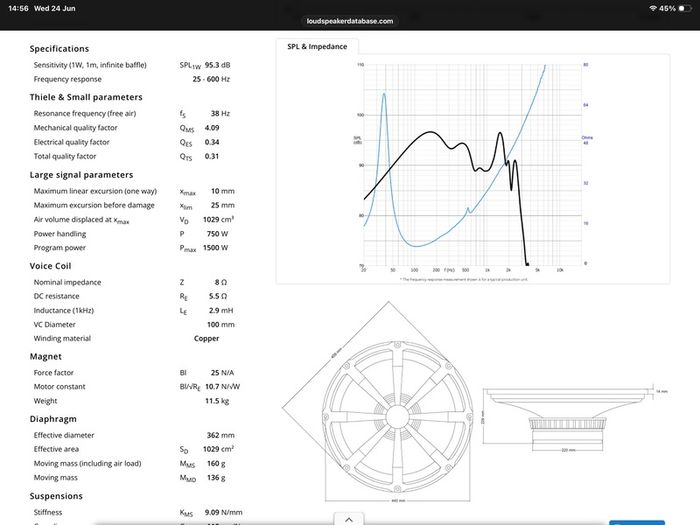Tap the up-chevron handle at page bottom

[x=349, y=519]
